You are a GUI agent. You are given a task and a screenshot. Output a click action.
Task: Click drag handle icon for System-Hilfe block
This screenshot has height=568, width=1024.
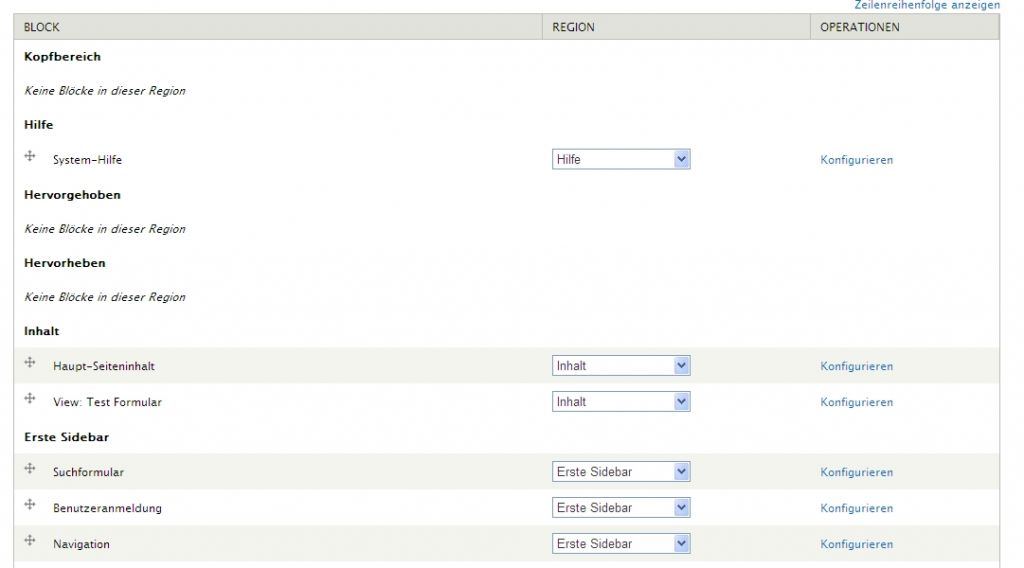[x=30, y=157]
